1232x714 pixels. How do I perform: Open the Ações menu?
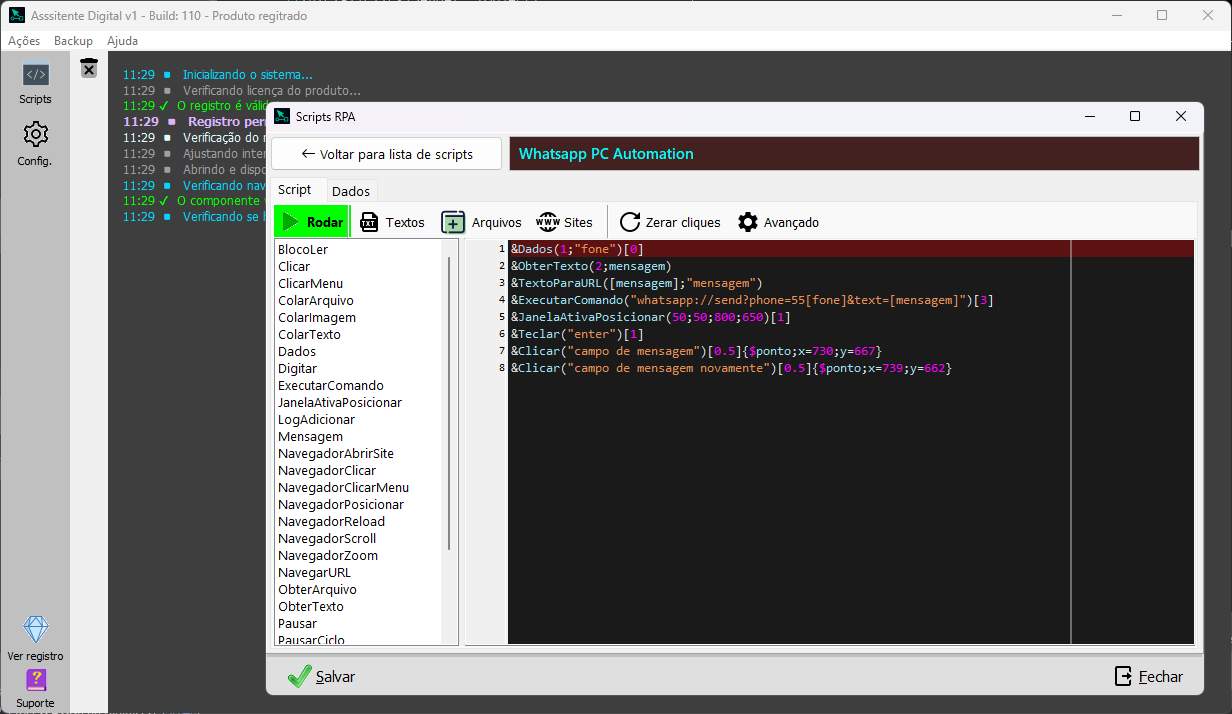tap(24, 41)
